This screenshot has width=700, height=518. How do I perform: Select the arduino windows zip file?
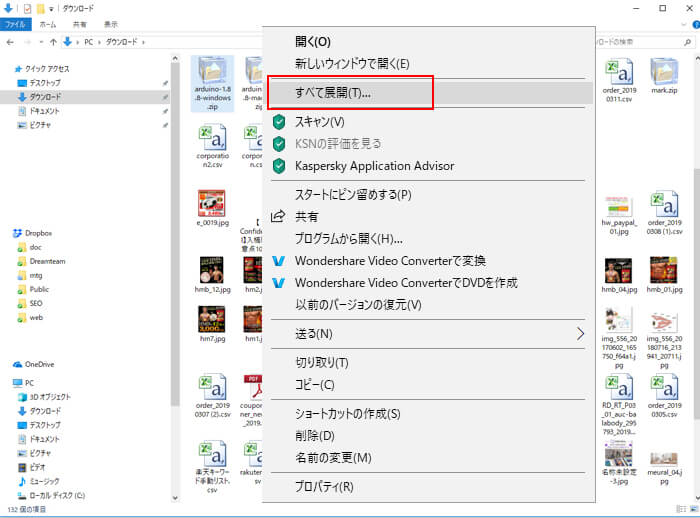pyautogui.click(x=211, y=83)
